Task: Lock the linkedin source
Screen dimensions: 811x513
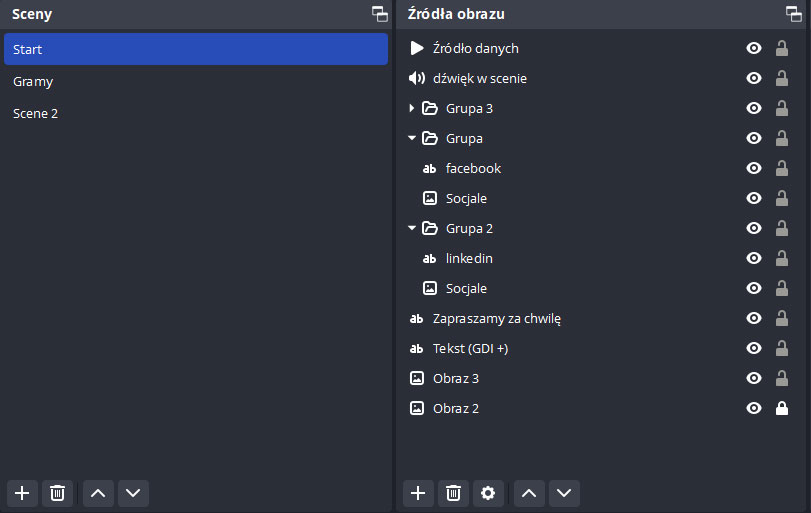Action: (782, 259)
